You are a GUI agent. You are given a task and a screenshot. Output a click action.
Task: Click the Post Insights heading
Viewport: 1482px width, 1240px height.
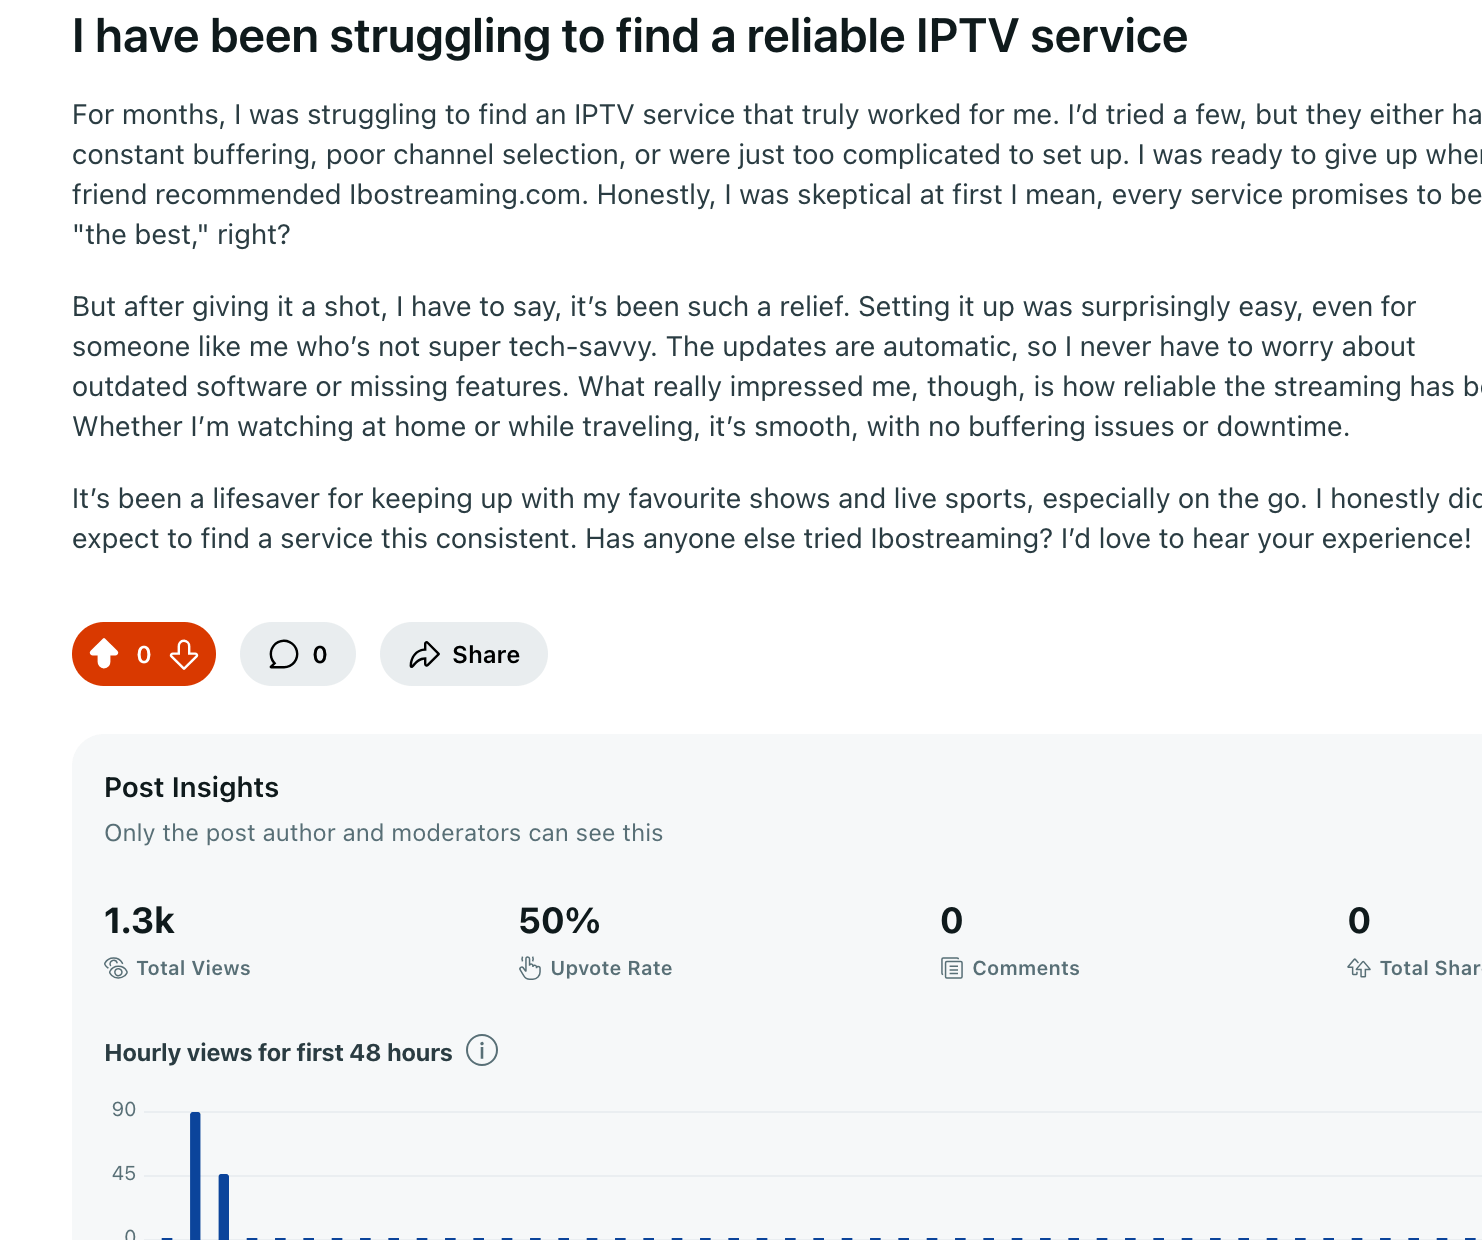point(191,788)
